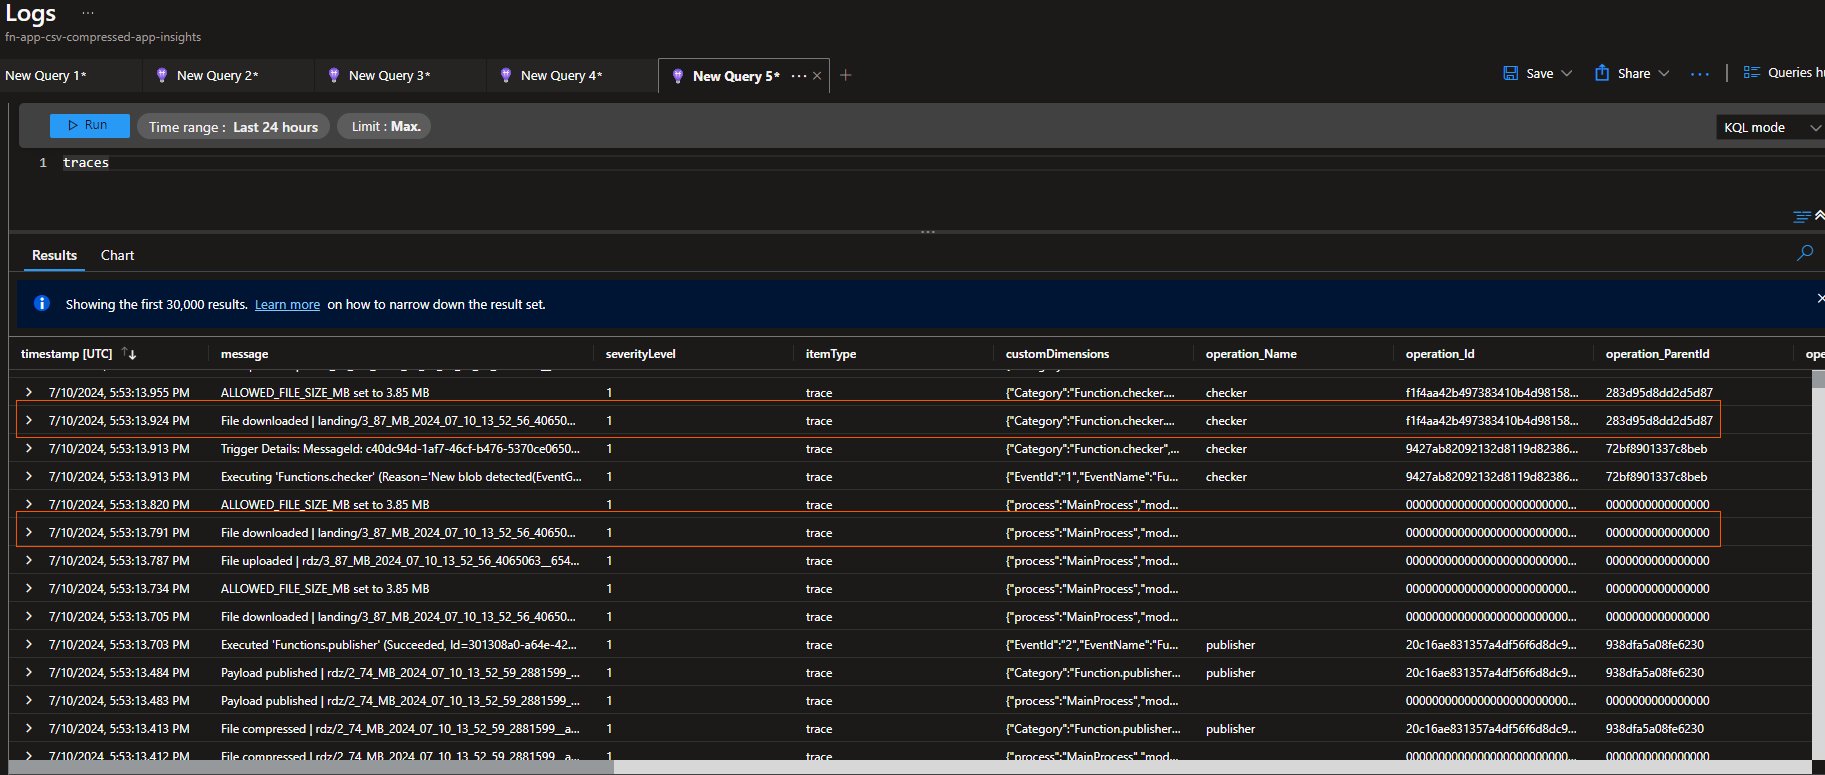
Task: Sort by timestamp [UTC] arrows
Action: [x=129, y=353]
